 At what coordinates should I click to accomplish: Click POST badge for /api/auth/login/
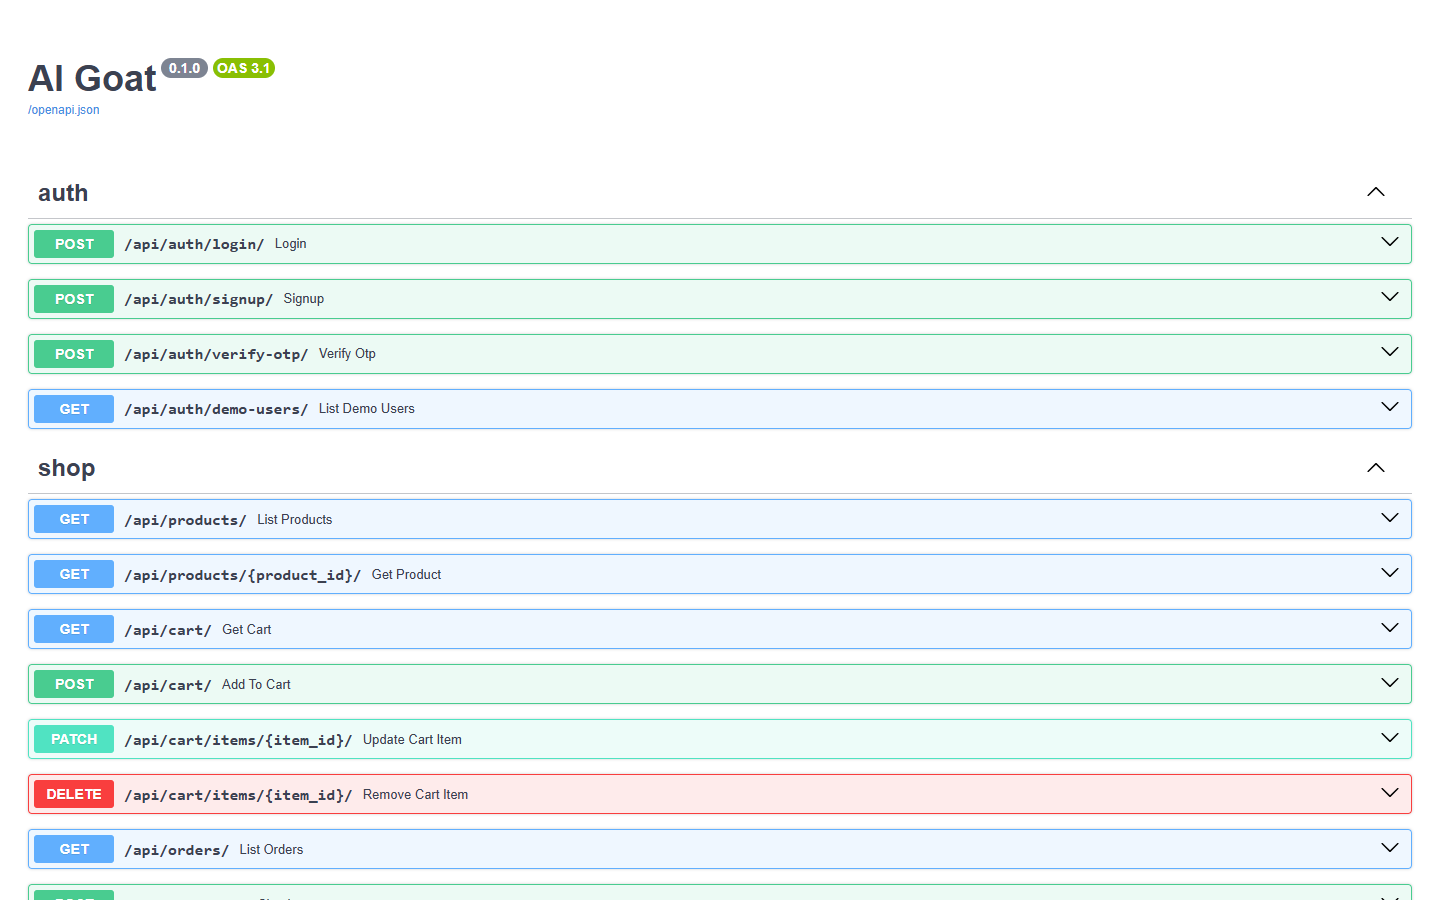(74, 244)
